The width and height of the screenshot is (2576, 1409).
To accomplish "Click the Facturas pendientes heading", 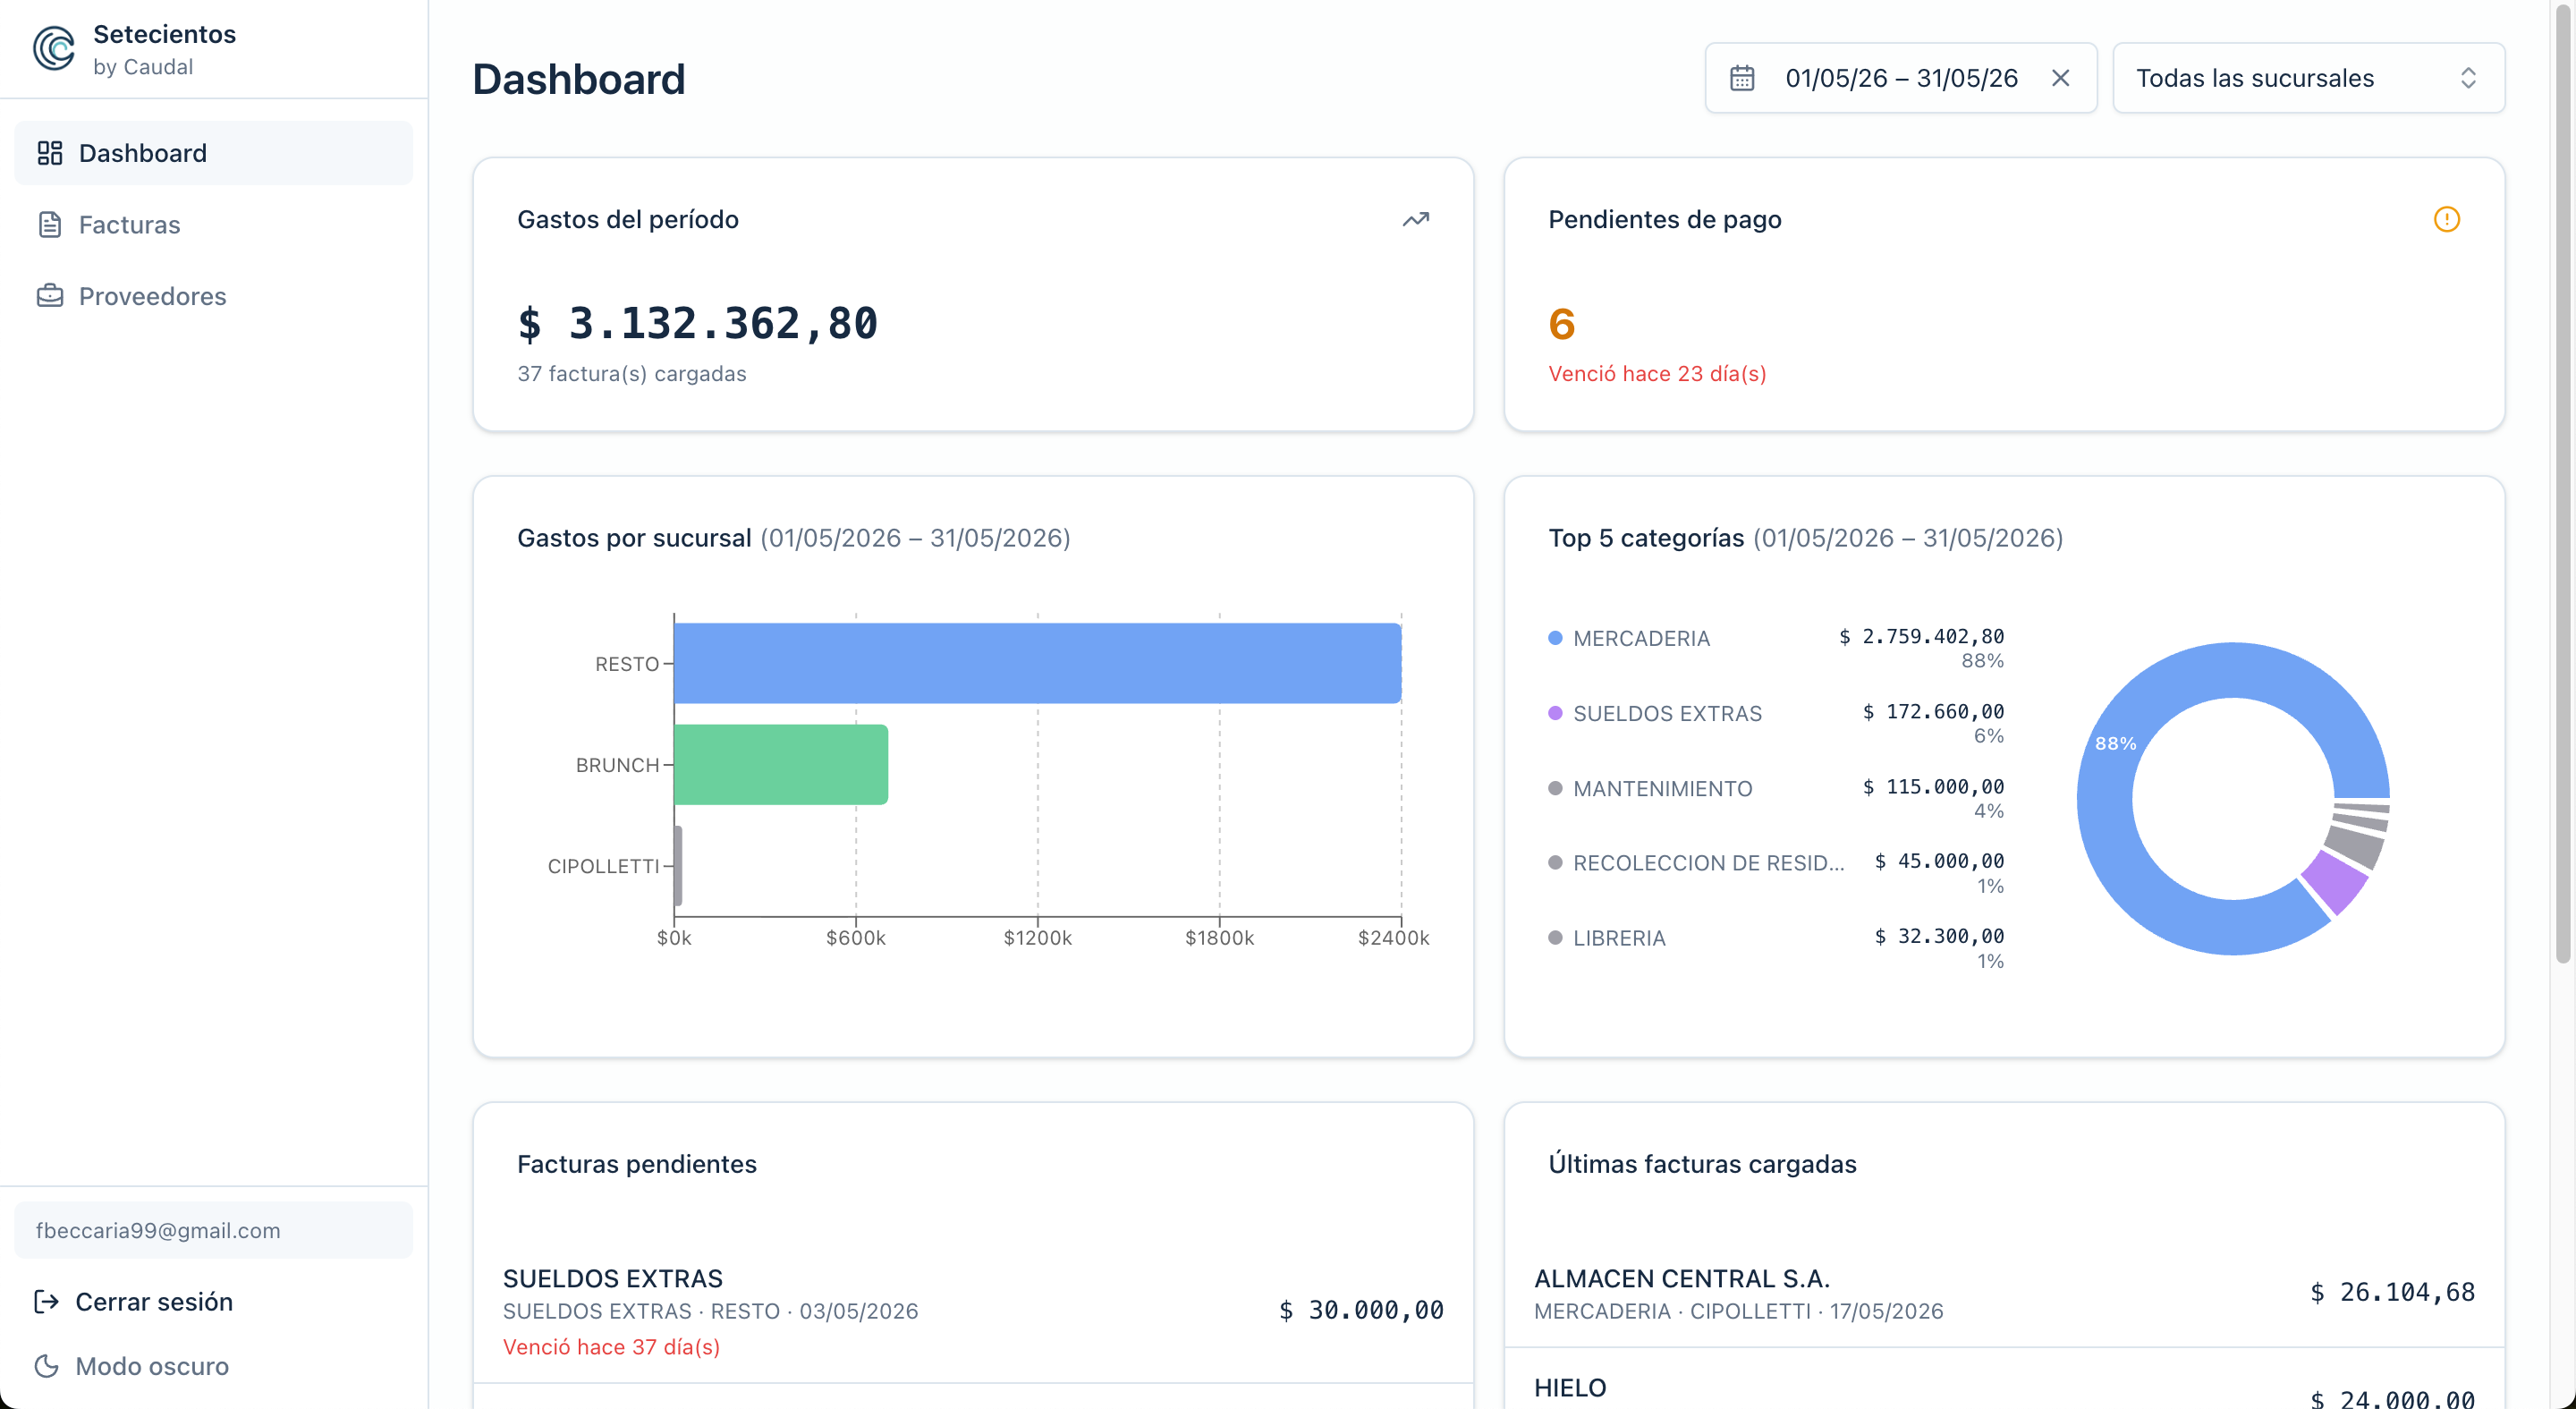I will point(636,1163).
